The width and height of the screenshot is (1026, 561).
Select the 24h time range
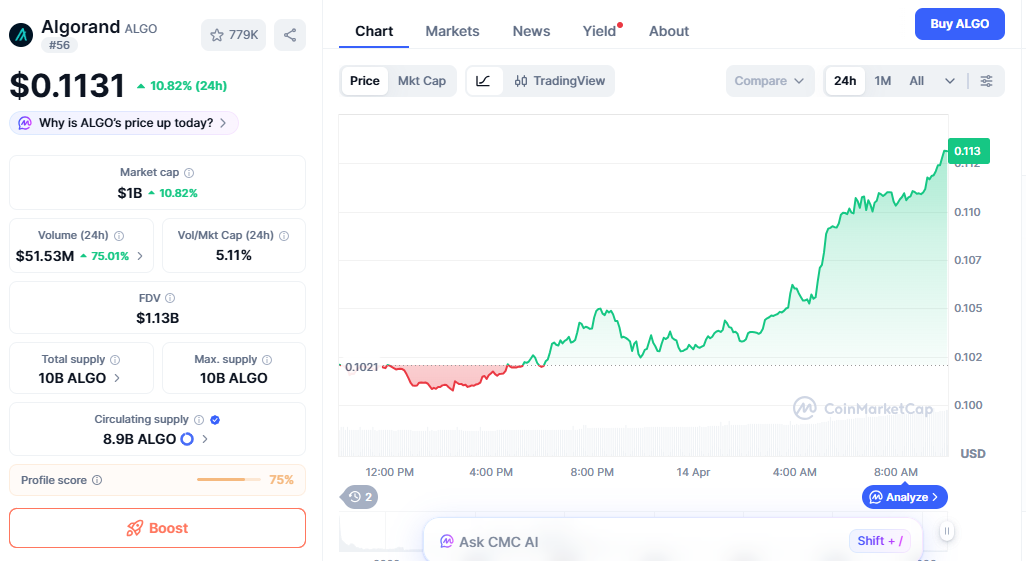[845, 81]
